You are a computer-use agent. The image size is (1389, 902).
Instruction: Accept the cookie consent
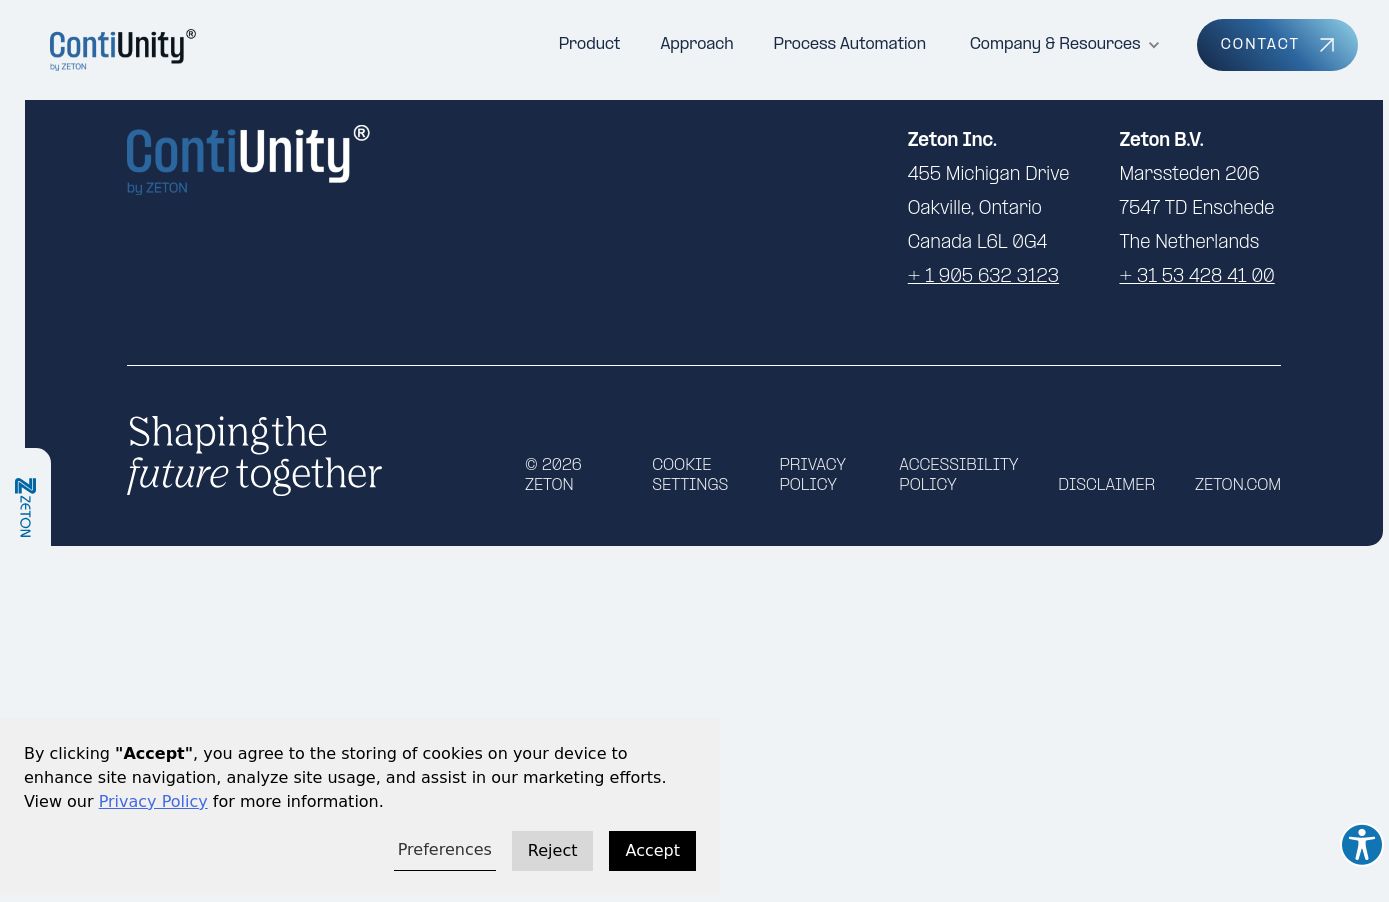coord(652,851)
